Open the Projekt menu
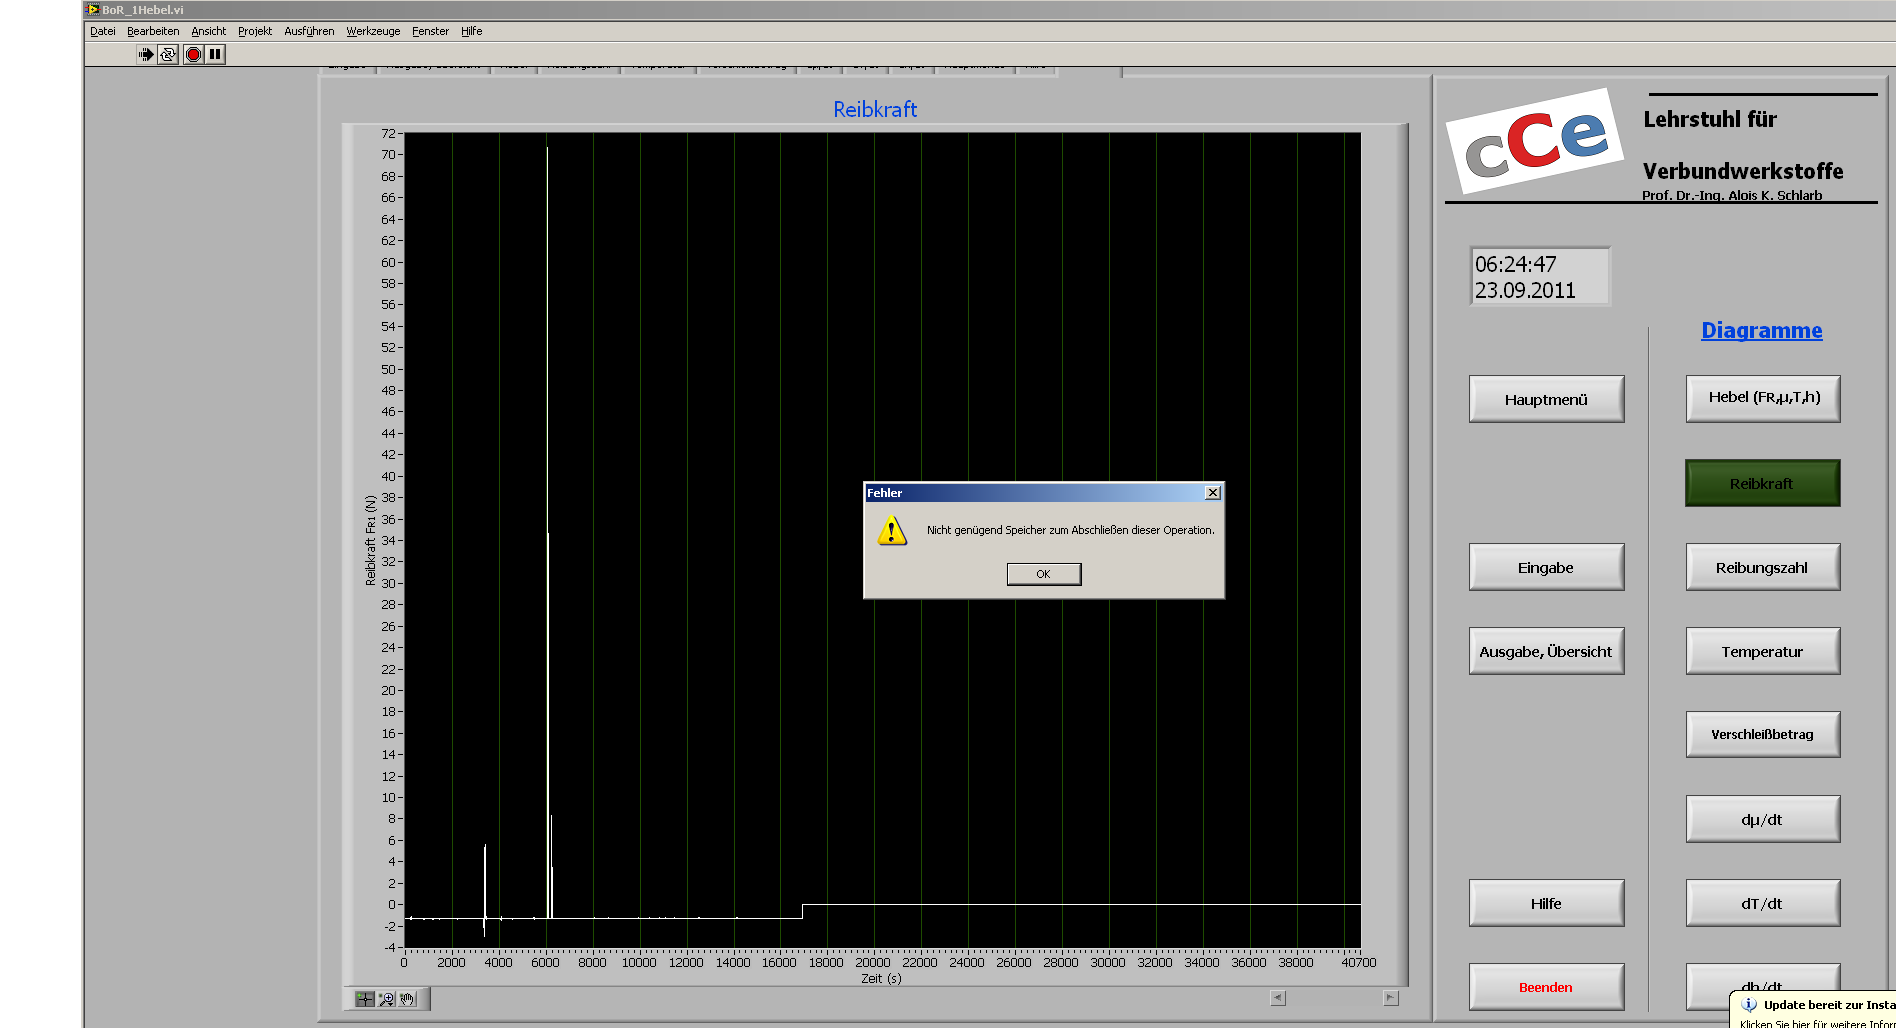 (x=255, y=31)
